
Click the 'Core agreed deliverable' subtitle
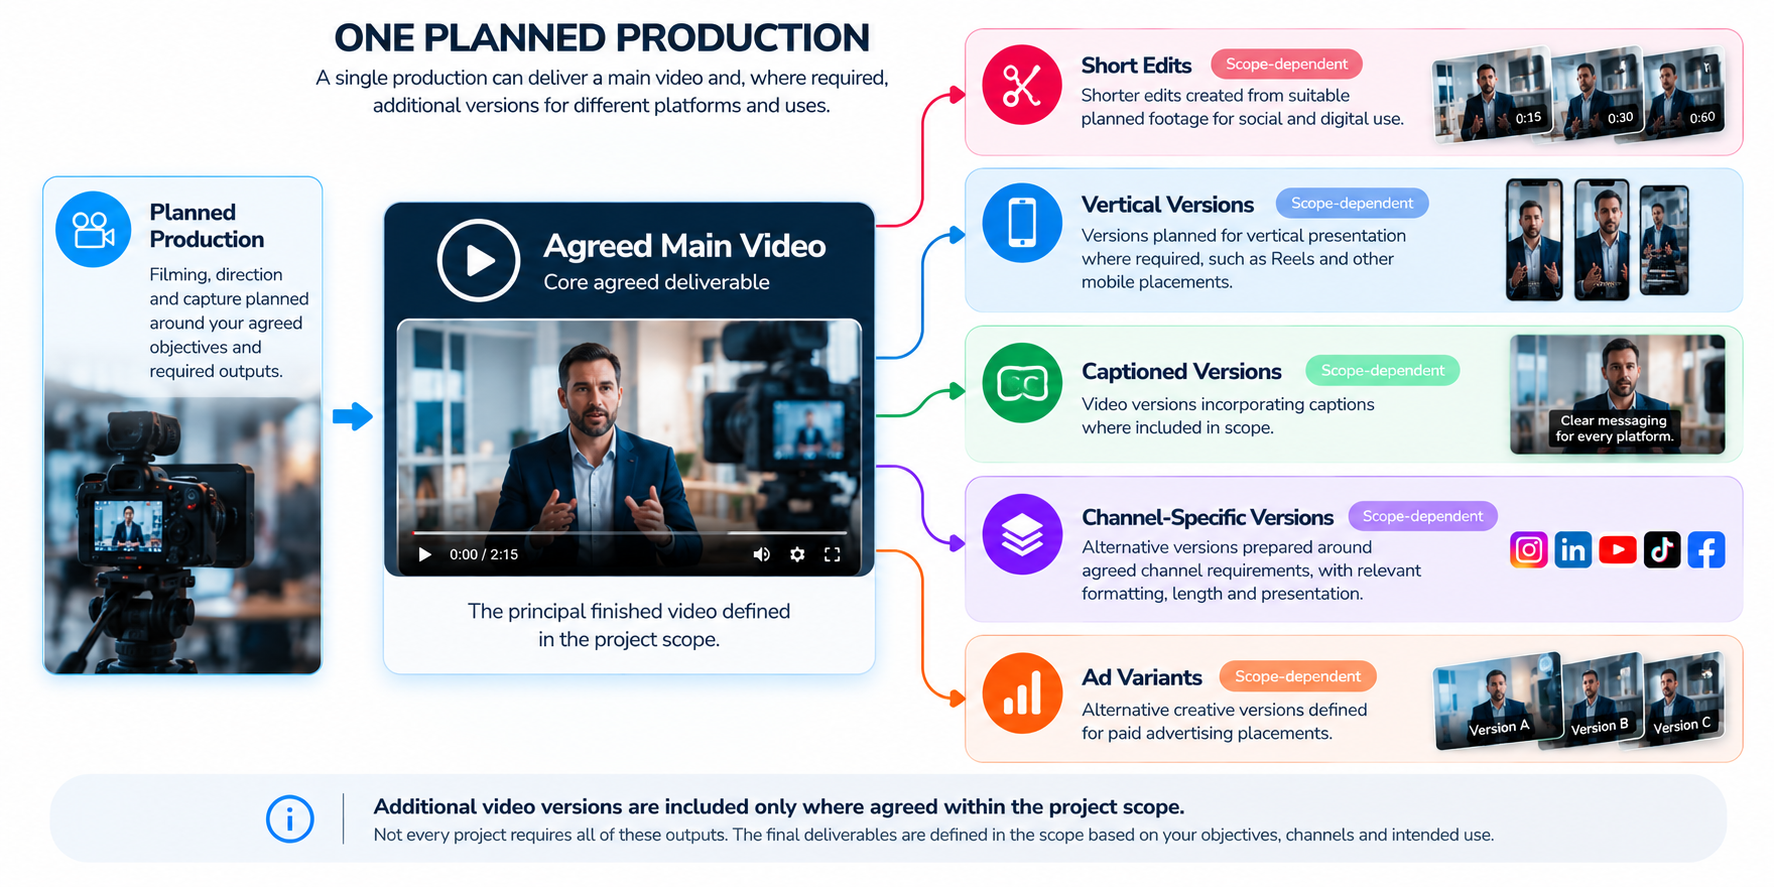pyautogui.click(x=656, y=282)
